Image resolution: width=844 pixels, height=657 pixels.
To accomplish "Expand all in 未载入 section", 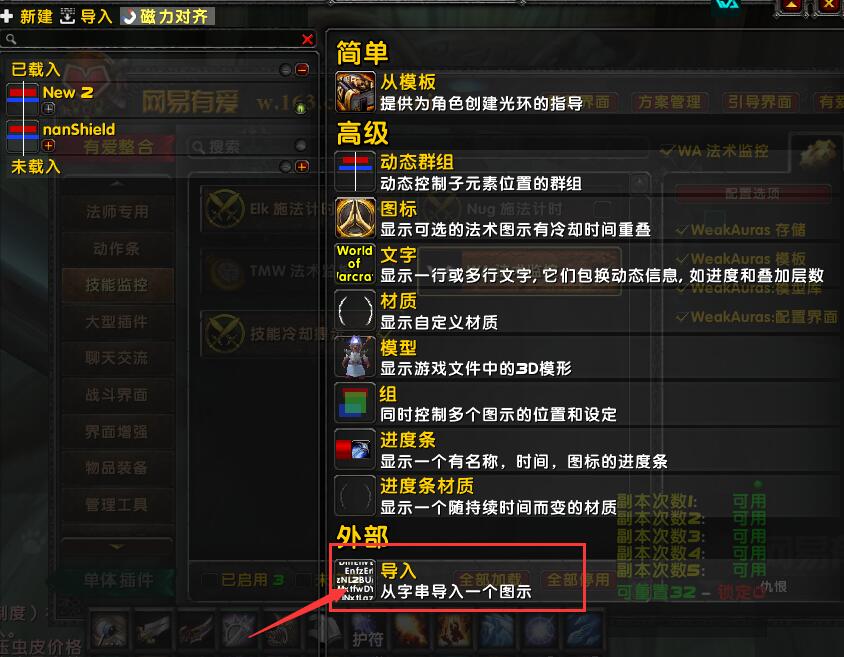I will 302,166.
